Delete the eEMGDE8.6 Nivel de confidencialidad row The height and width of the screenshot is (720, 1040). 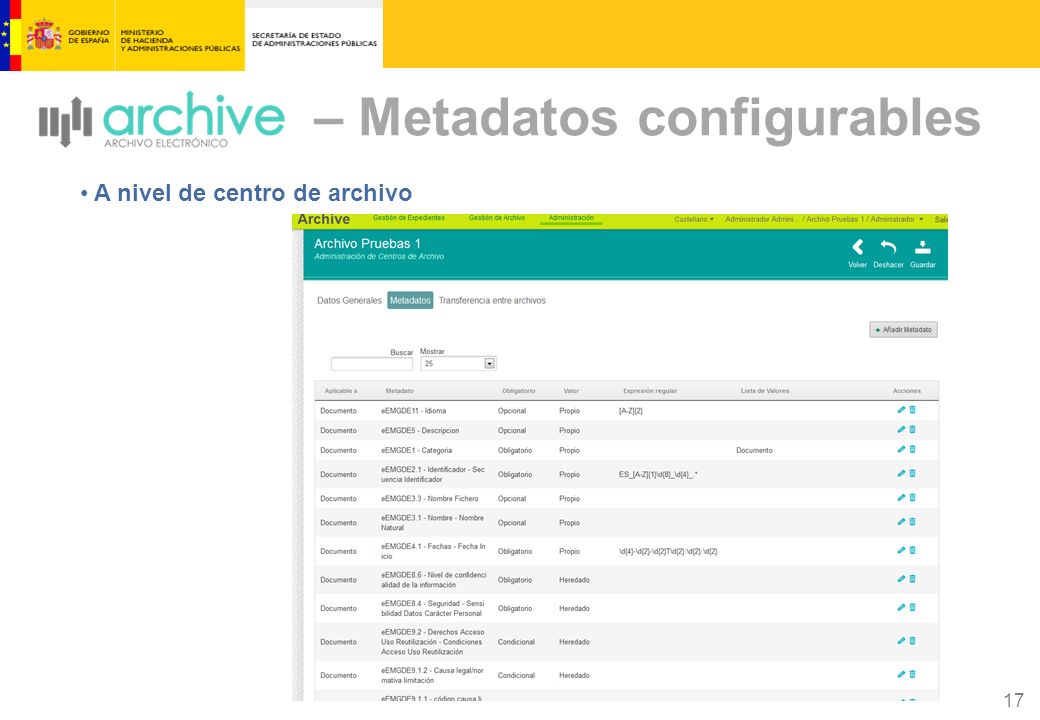click(913, 579)
